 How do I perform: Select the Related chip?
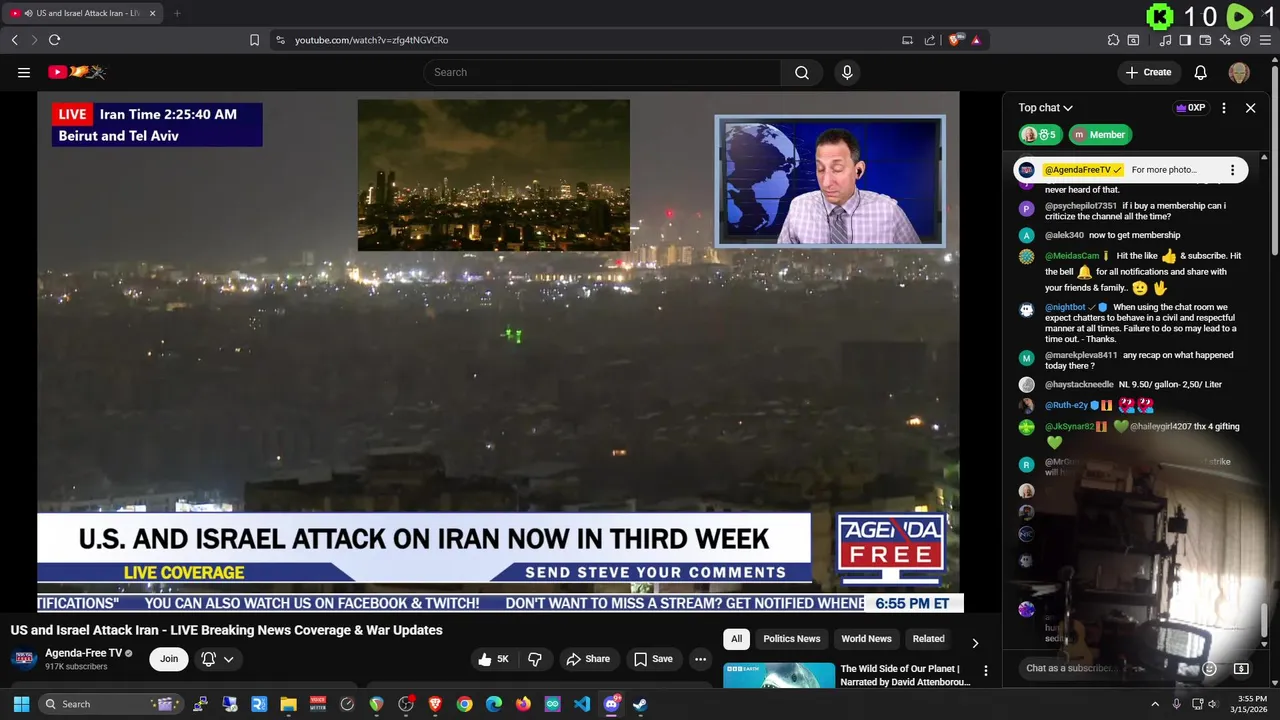point(928,639)
